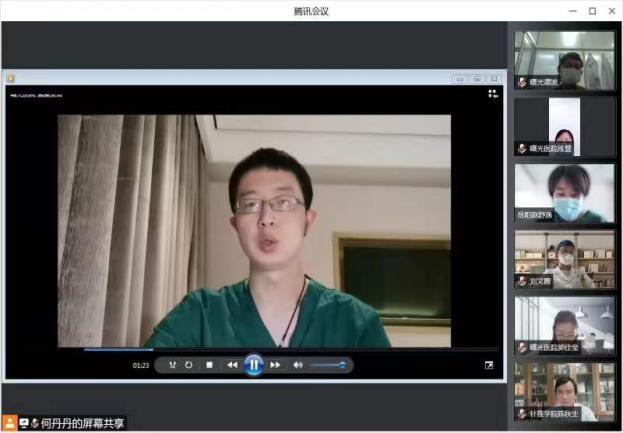
Task: Toggle repeat mode in the player controls
Action: tap(189, 365)
